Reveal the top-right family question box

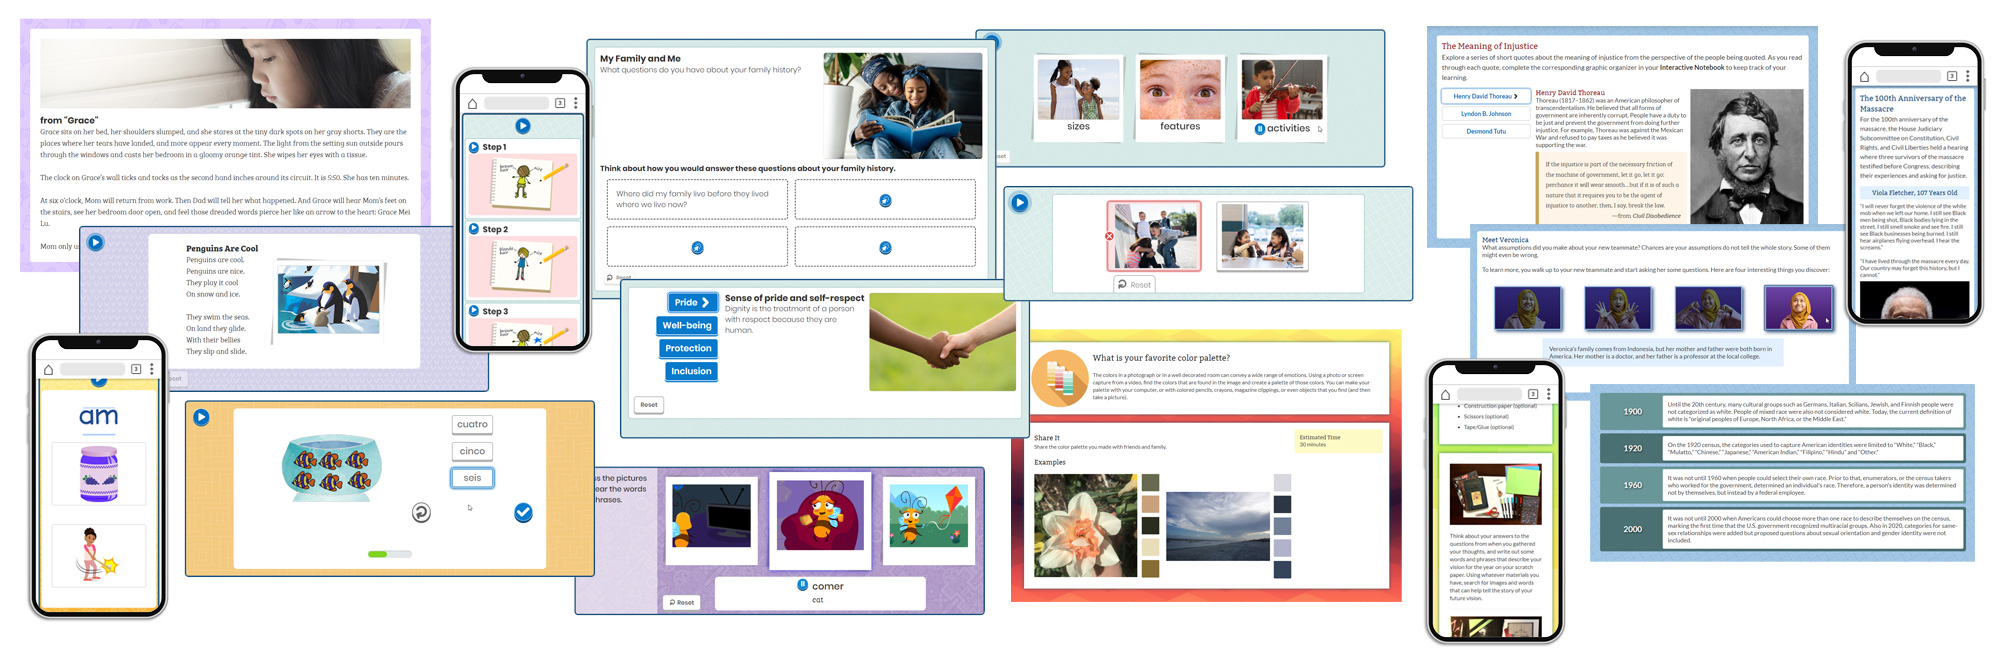(885, 200)
